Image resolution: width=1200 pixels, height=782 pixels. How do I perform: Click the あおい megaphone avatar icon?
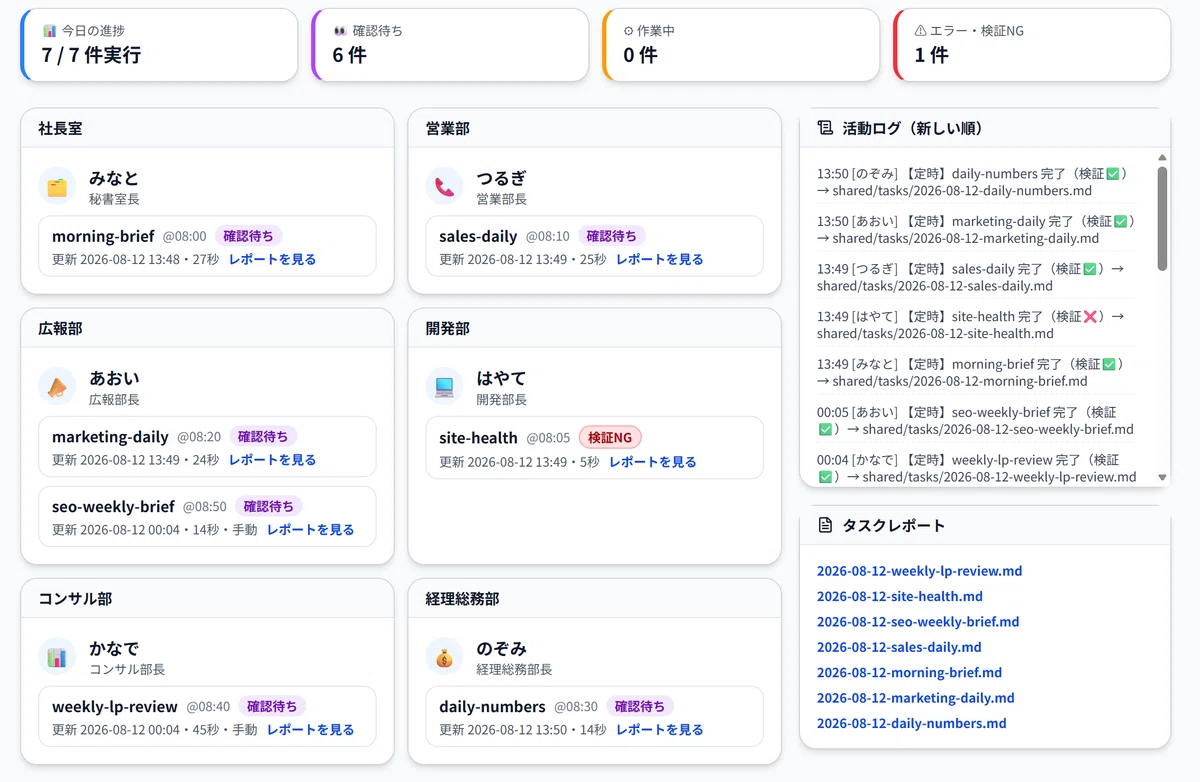pyautogui.click(x=57, y=386)
